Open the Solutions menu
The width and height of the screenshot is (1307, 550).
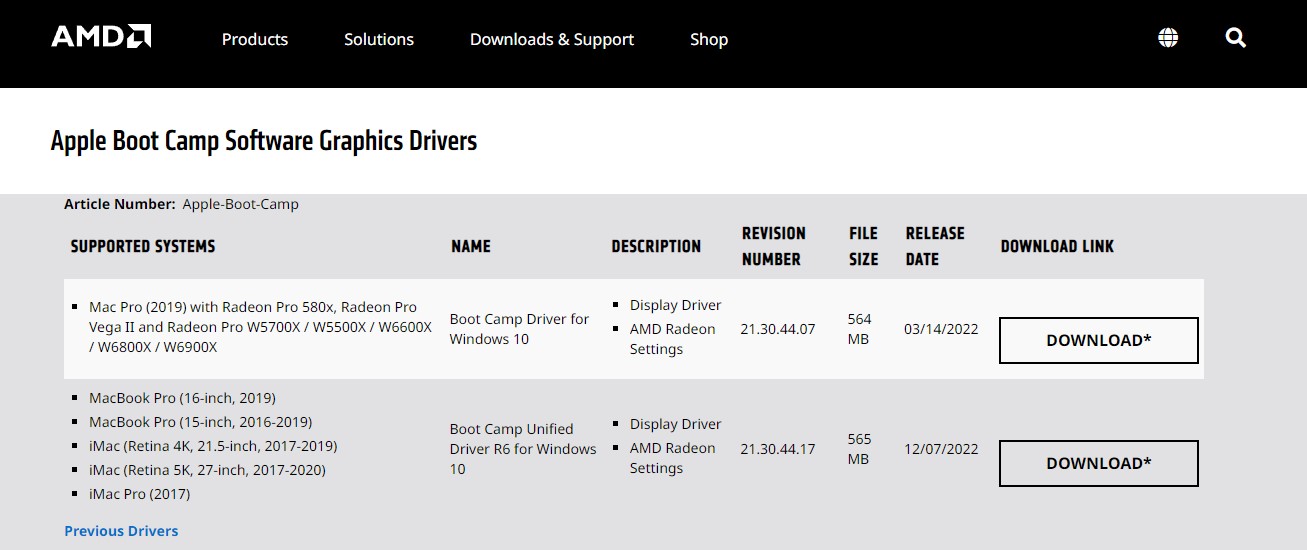pos(379,39)
